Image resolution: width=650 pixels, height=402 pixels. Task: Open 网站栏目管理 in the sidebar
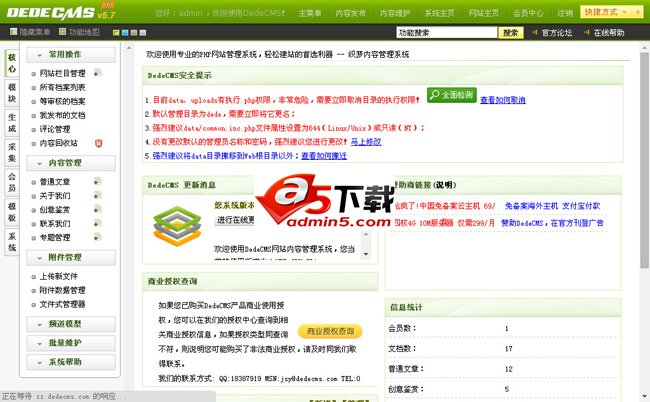[63, 73]
